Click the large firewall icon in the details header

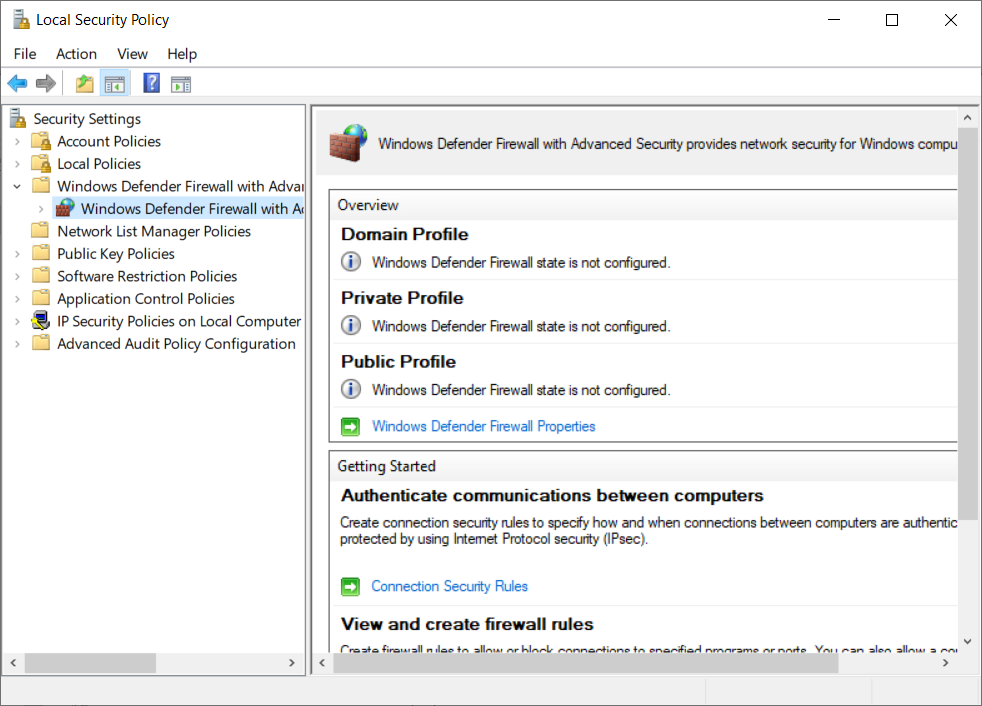[x=348, y=143]
